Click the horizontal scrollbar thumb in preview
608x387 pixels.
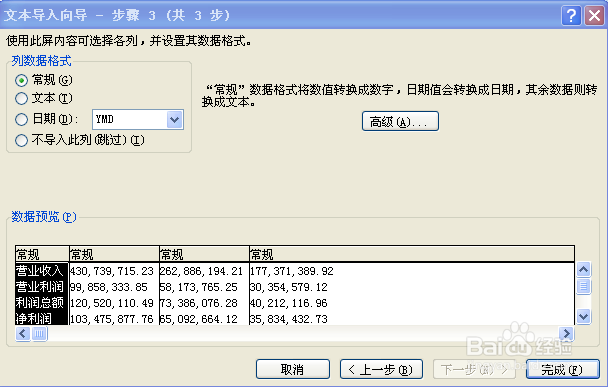point(39,333)
